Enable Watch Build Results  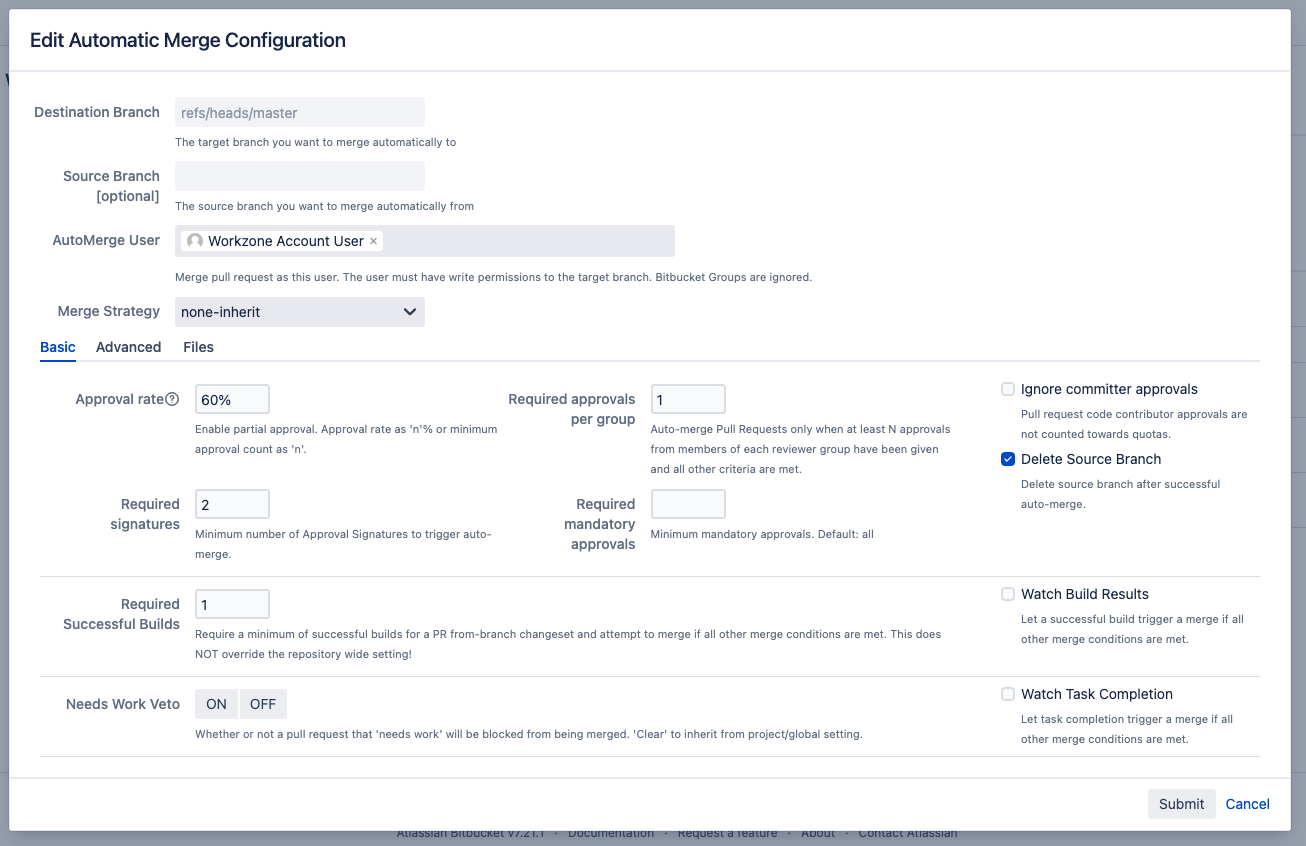click(x=1008, y=594)
